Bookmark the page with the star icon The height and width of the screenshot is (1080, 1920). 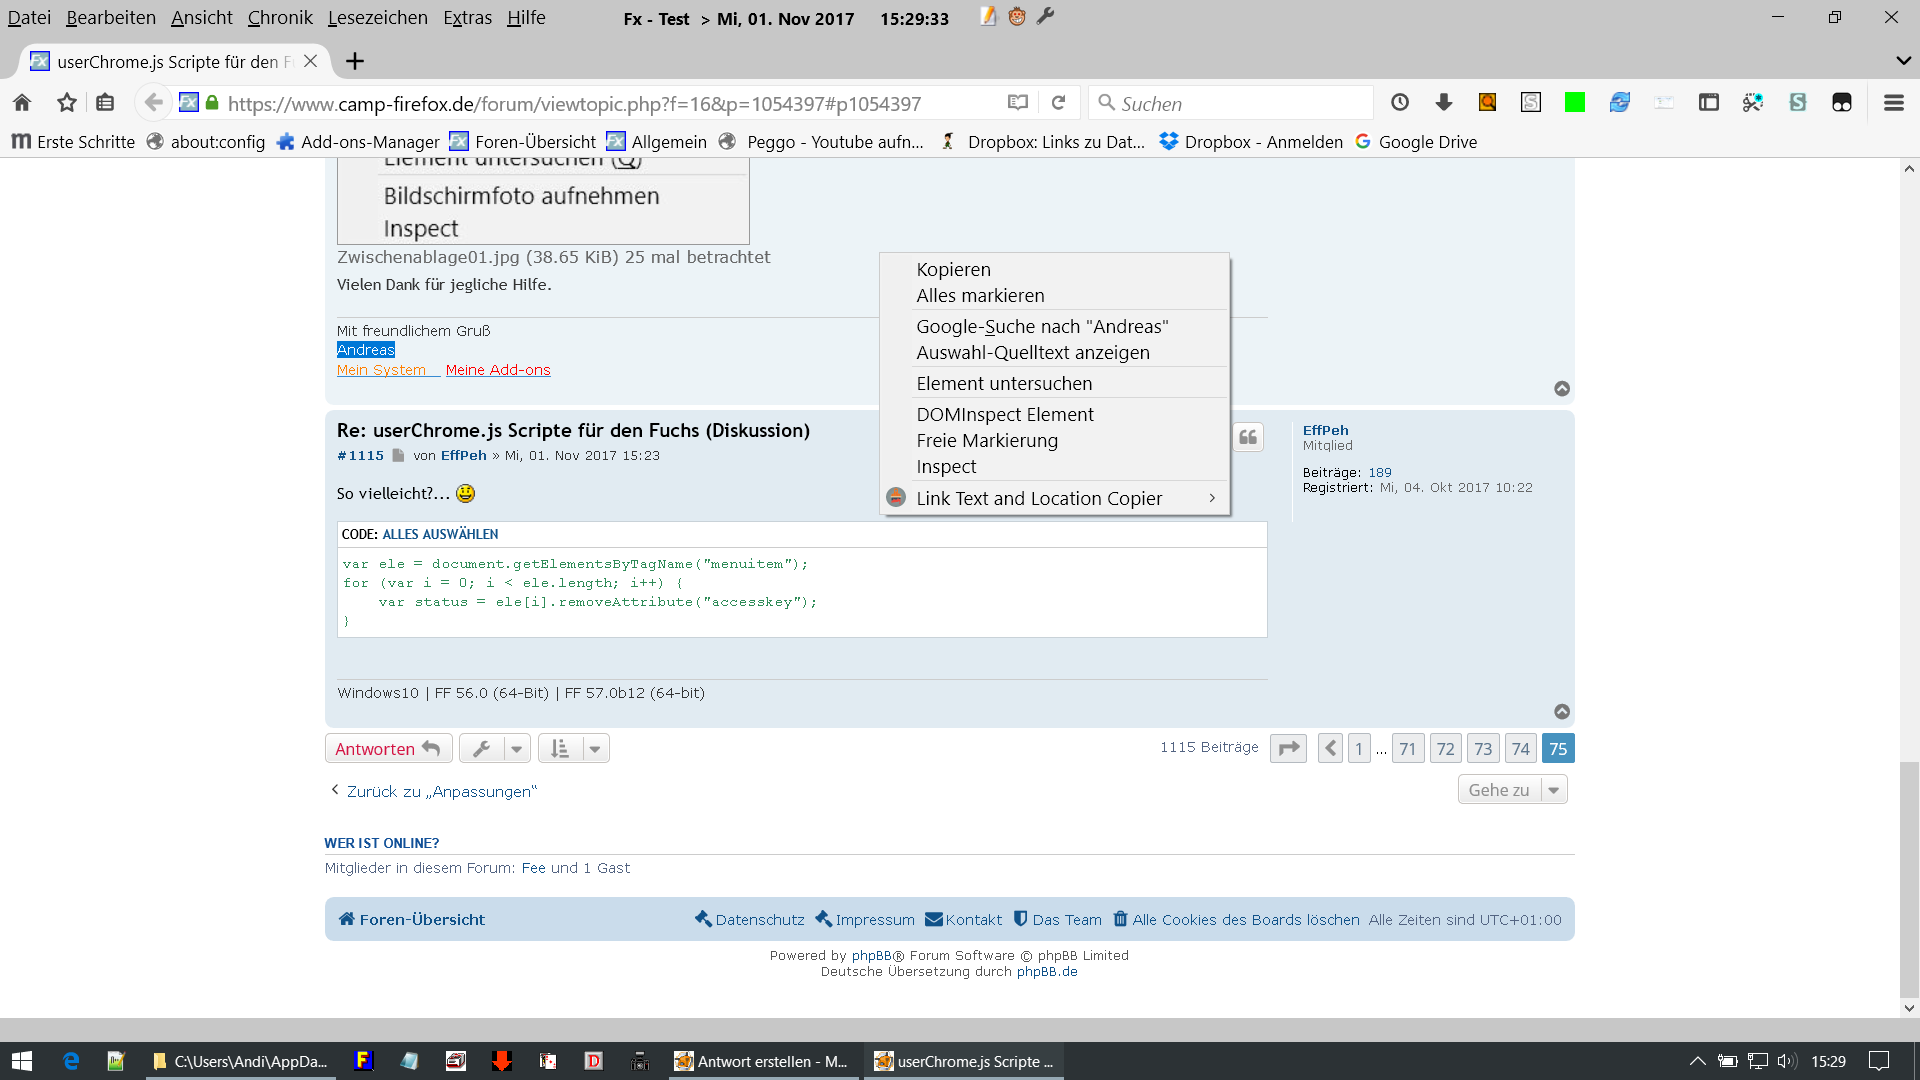tap(67, 103)
